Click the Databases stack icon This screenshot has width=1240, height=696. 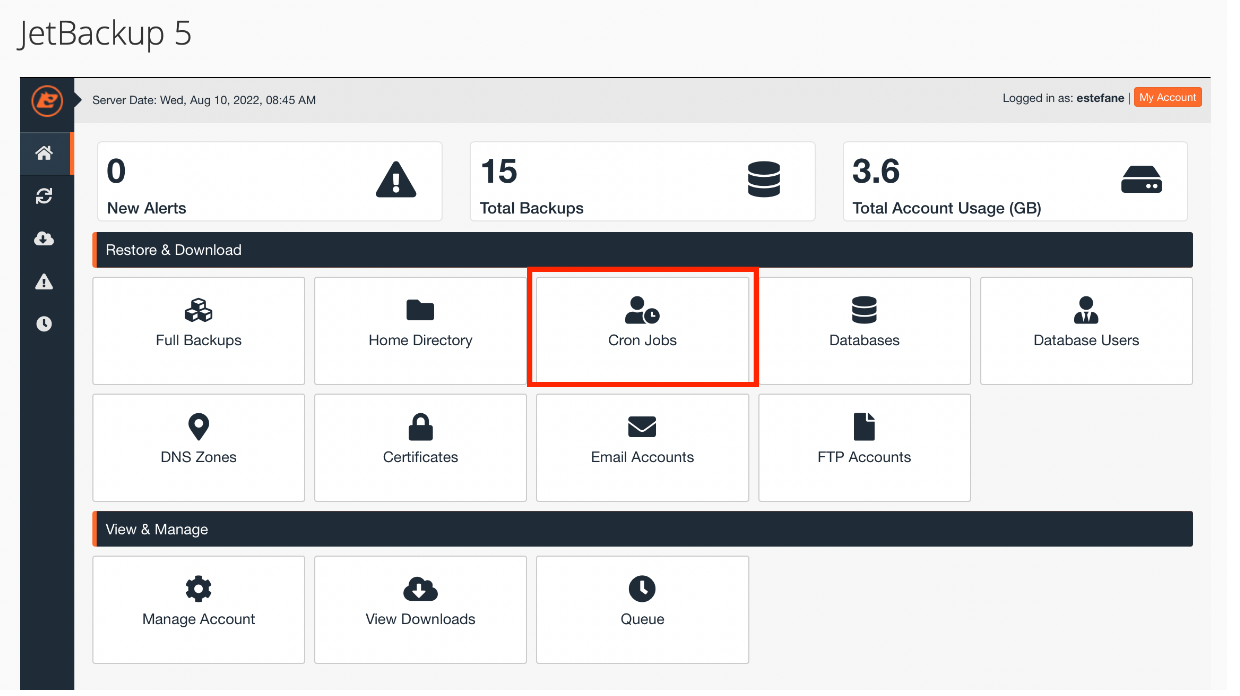(864, 310)
